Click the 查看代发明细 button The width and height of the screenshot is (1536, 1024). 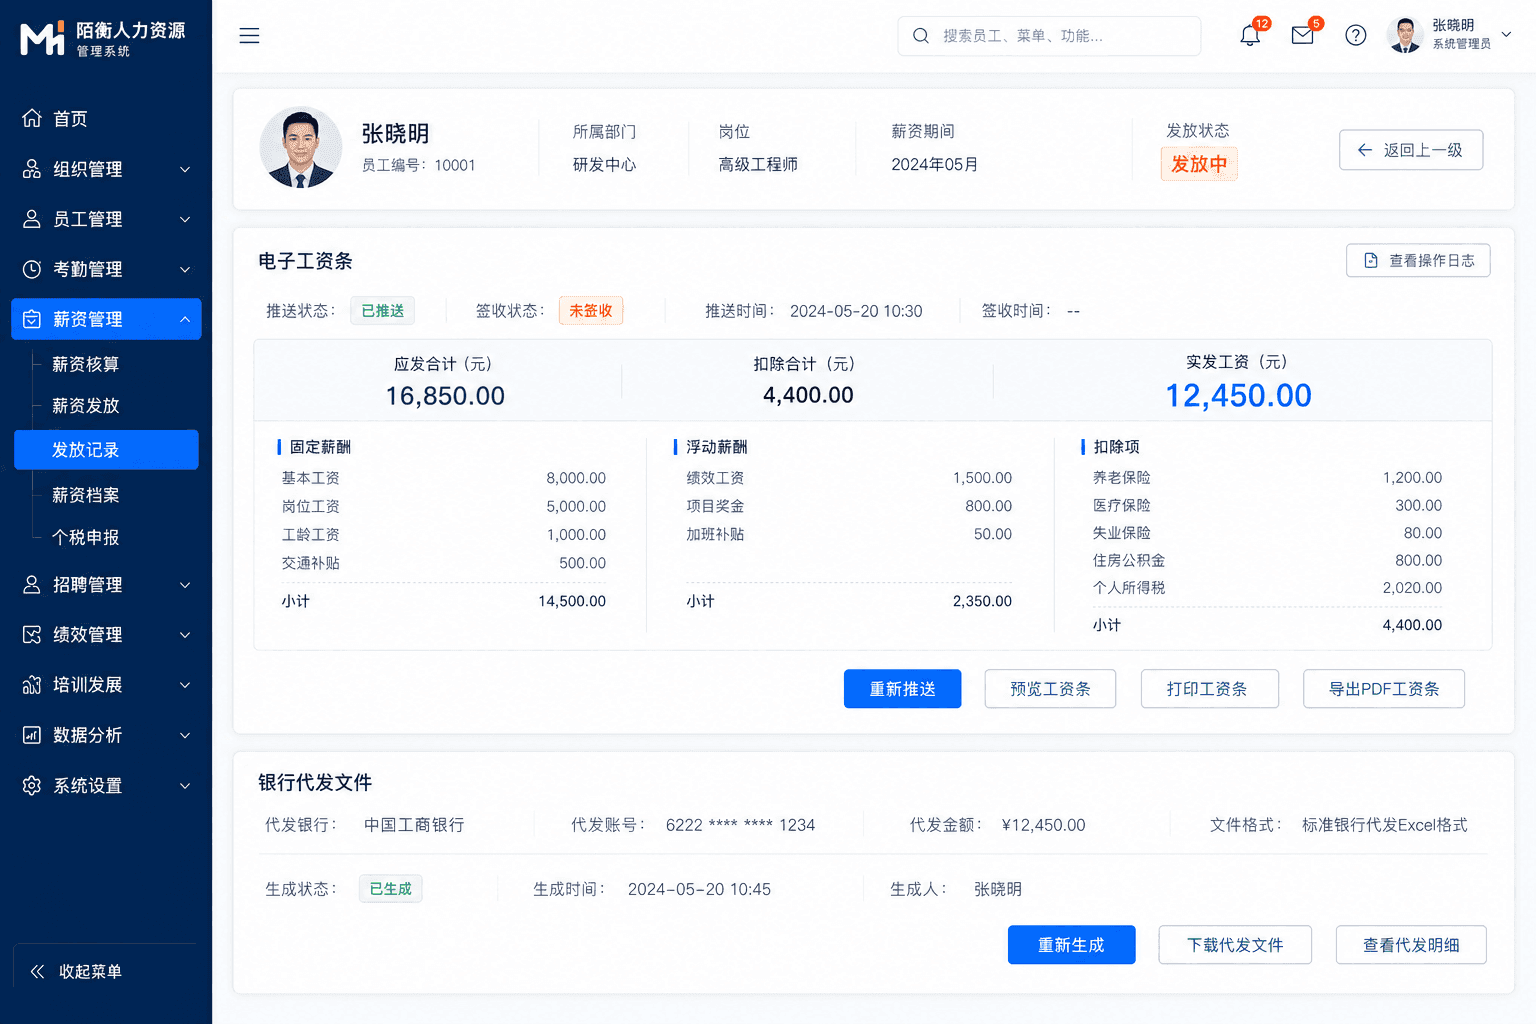tap(1411, 945)
